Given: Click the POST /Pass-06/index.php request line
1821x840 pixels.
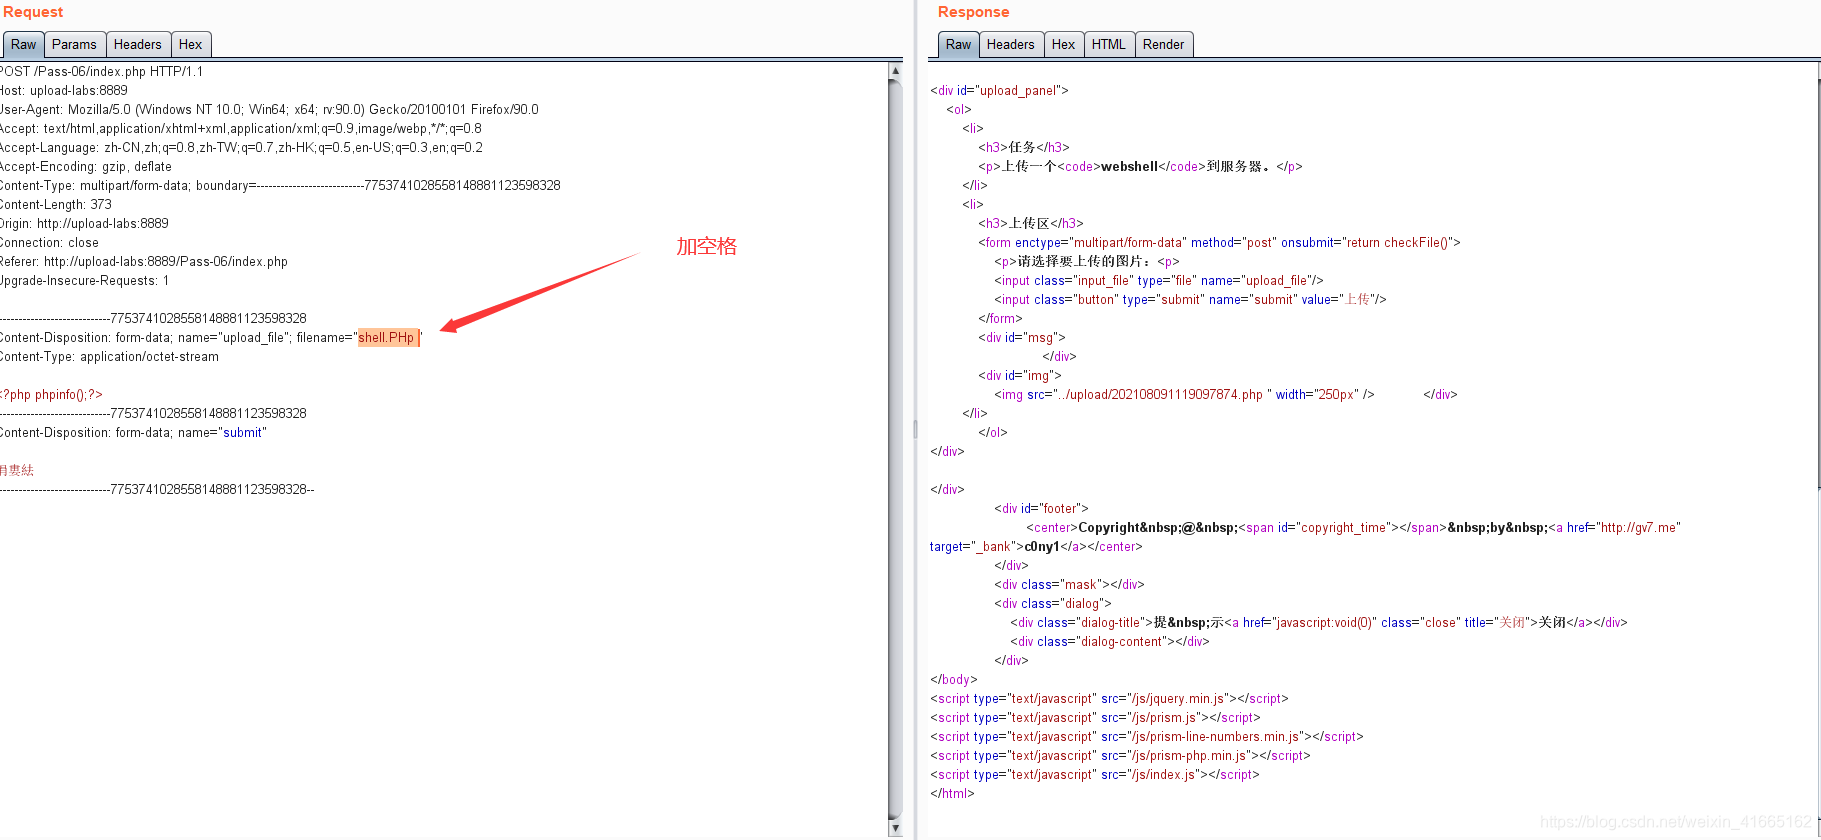Looking at the screenshot, I should tap(102, 72).
